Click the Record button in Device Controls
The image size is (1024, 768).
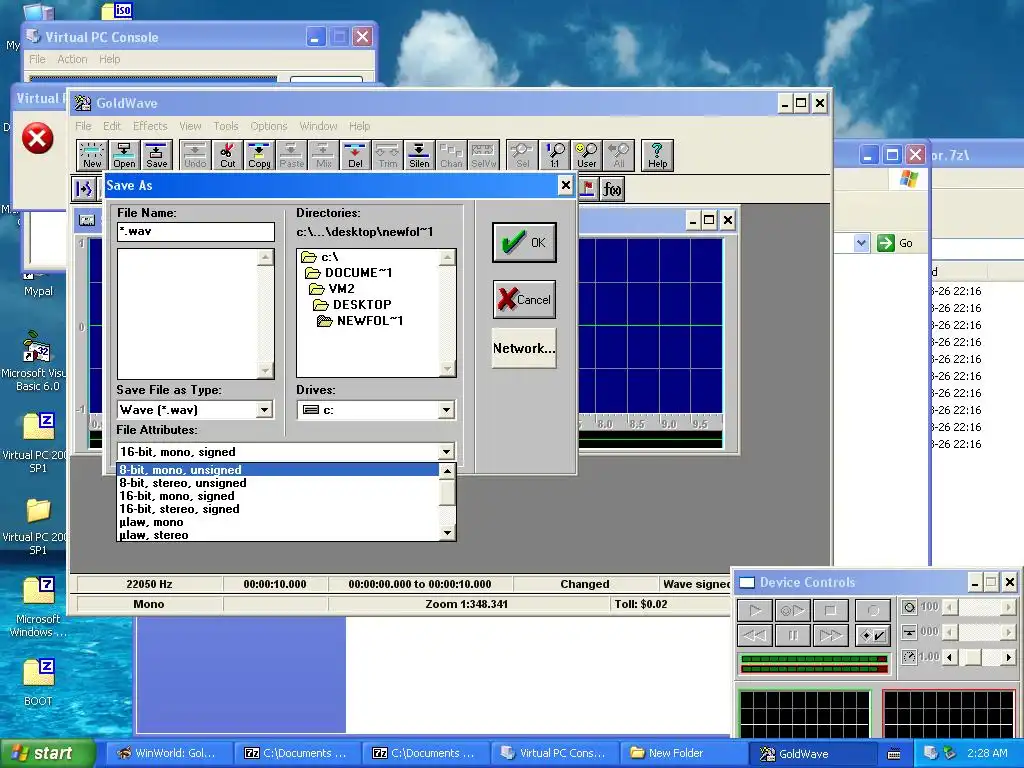[x=872, y=611]
